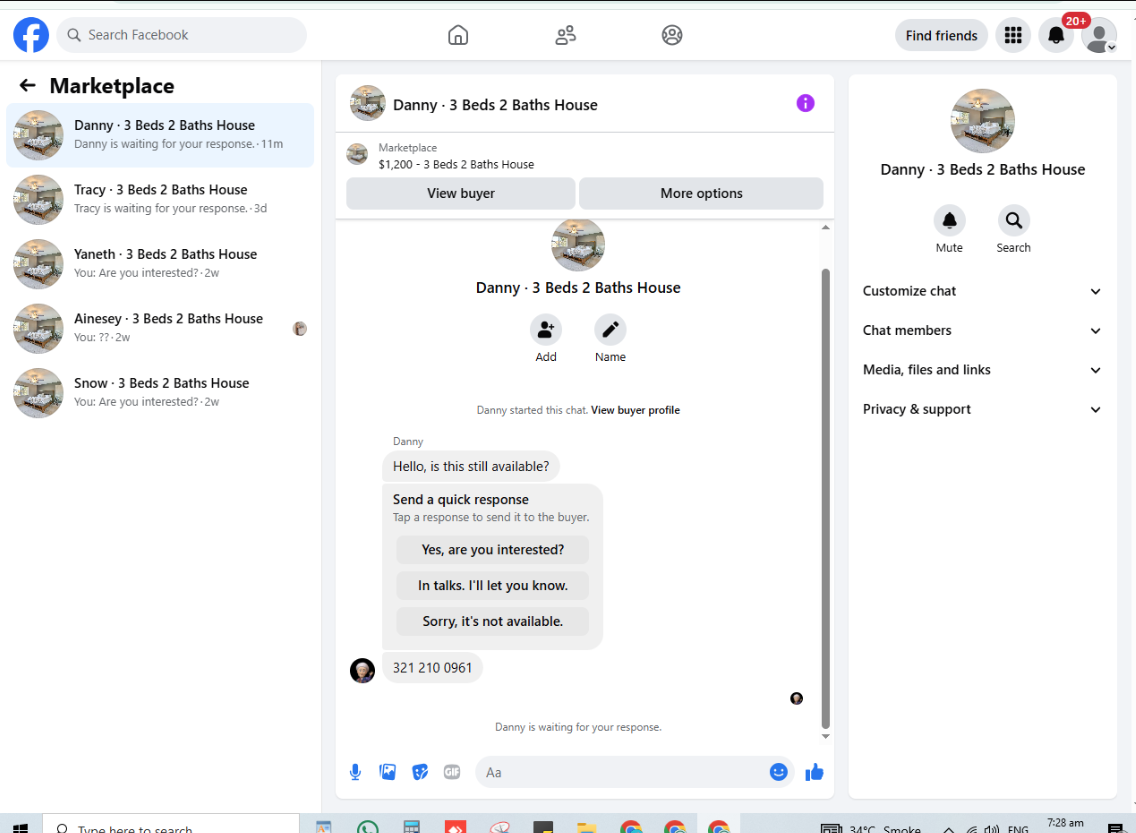This screenshot has width=1136, height=833.
Task: Open the Calculator taskbar icon
Action: 412,827
